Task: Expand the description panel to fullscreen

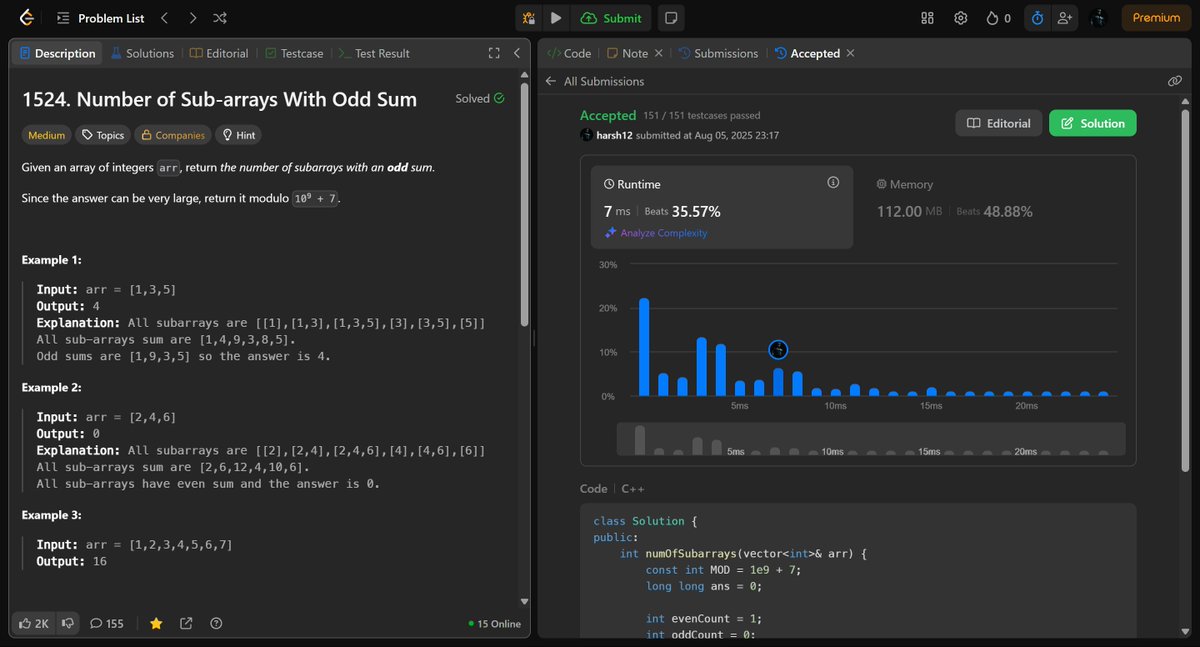Action: pos(494,53)
